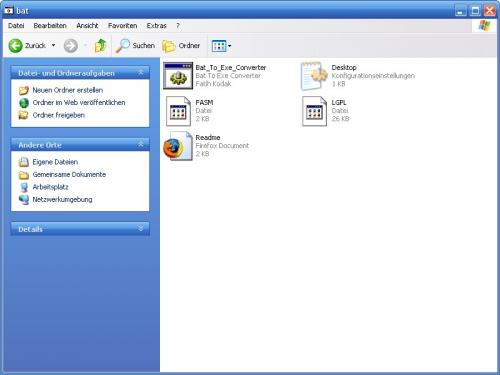Open the Suchen search tool

click(135, 46)
